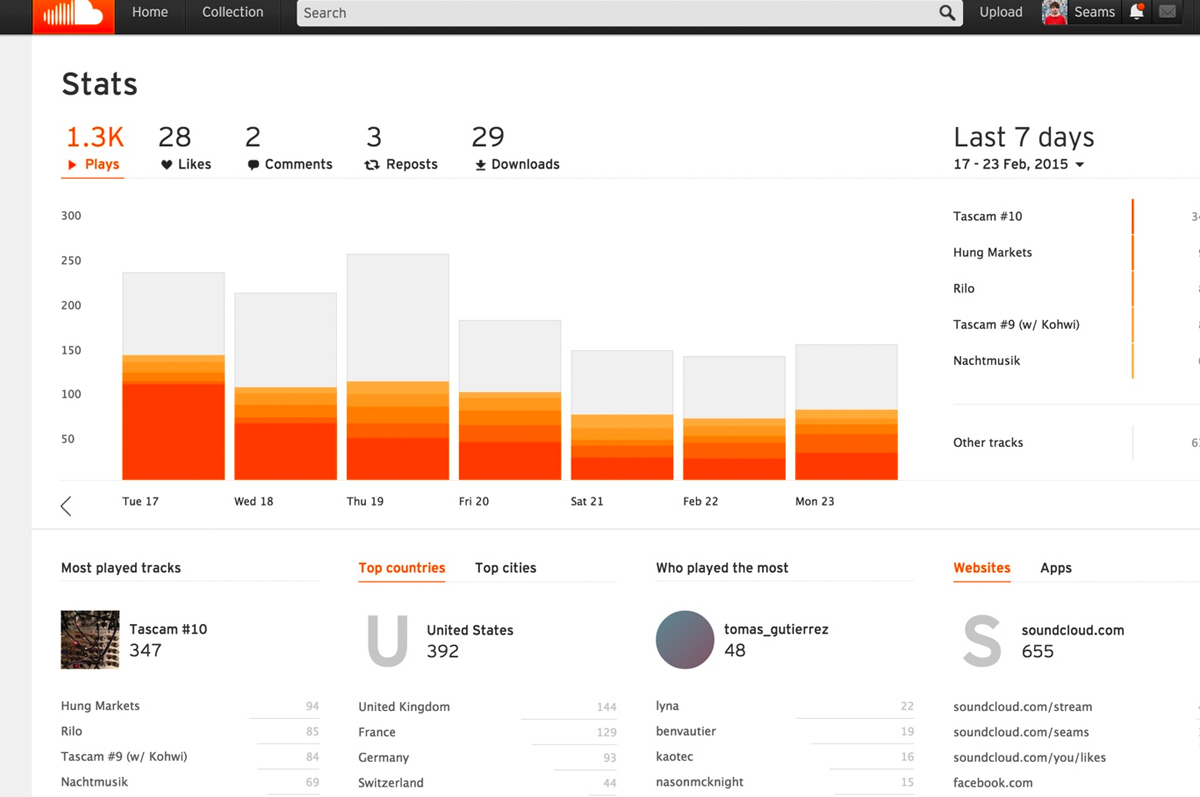Select the Likes stat tab

pyautogui.click(x=186, y=149)
